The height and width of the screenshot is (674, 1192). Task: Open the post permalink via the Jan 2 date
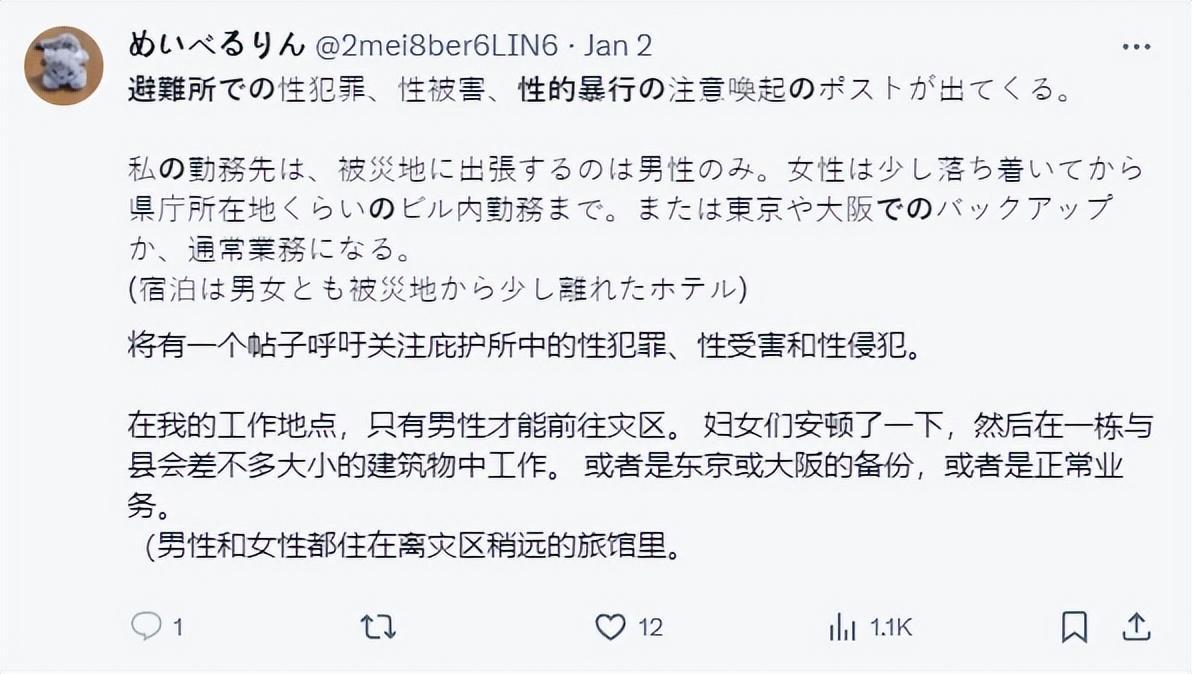(618, 46)
